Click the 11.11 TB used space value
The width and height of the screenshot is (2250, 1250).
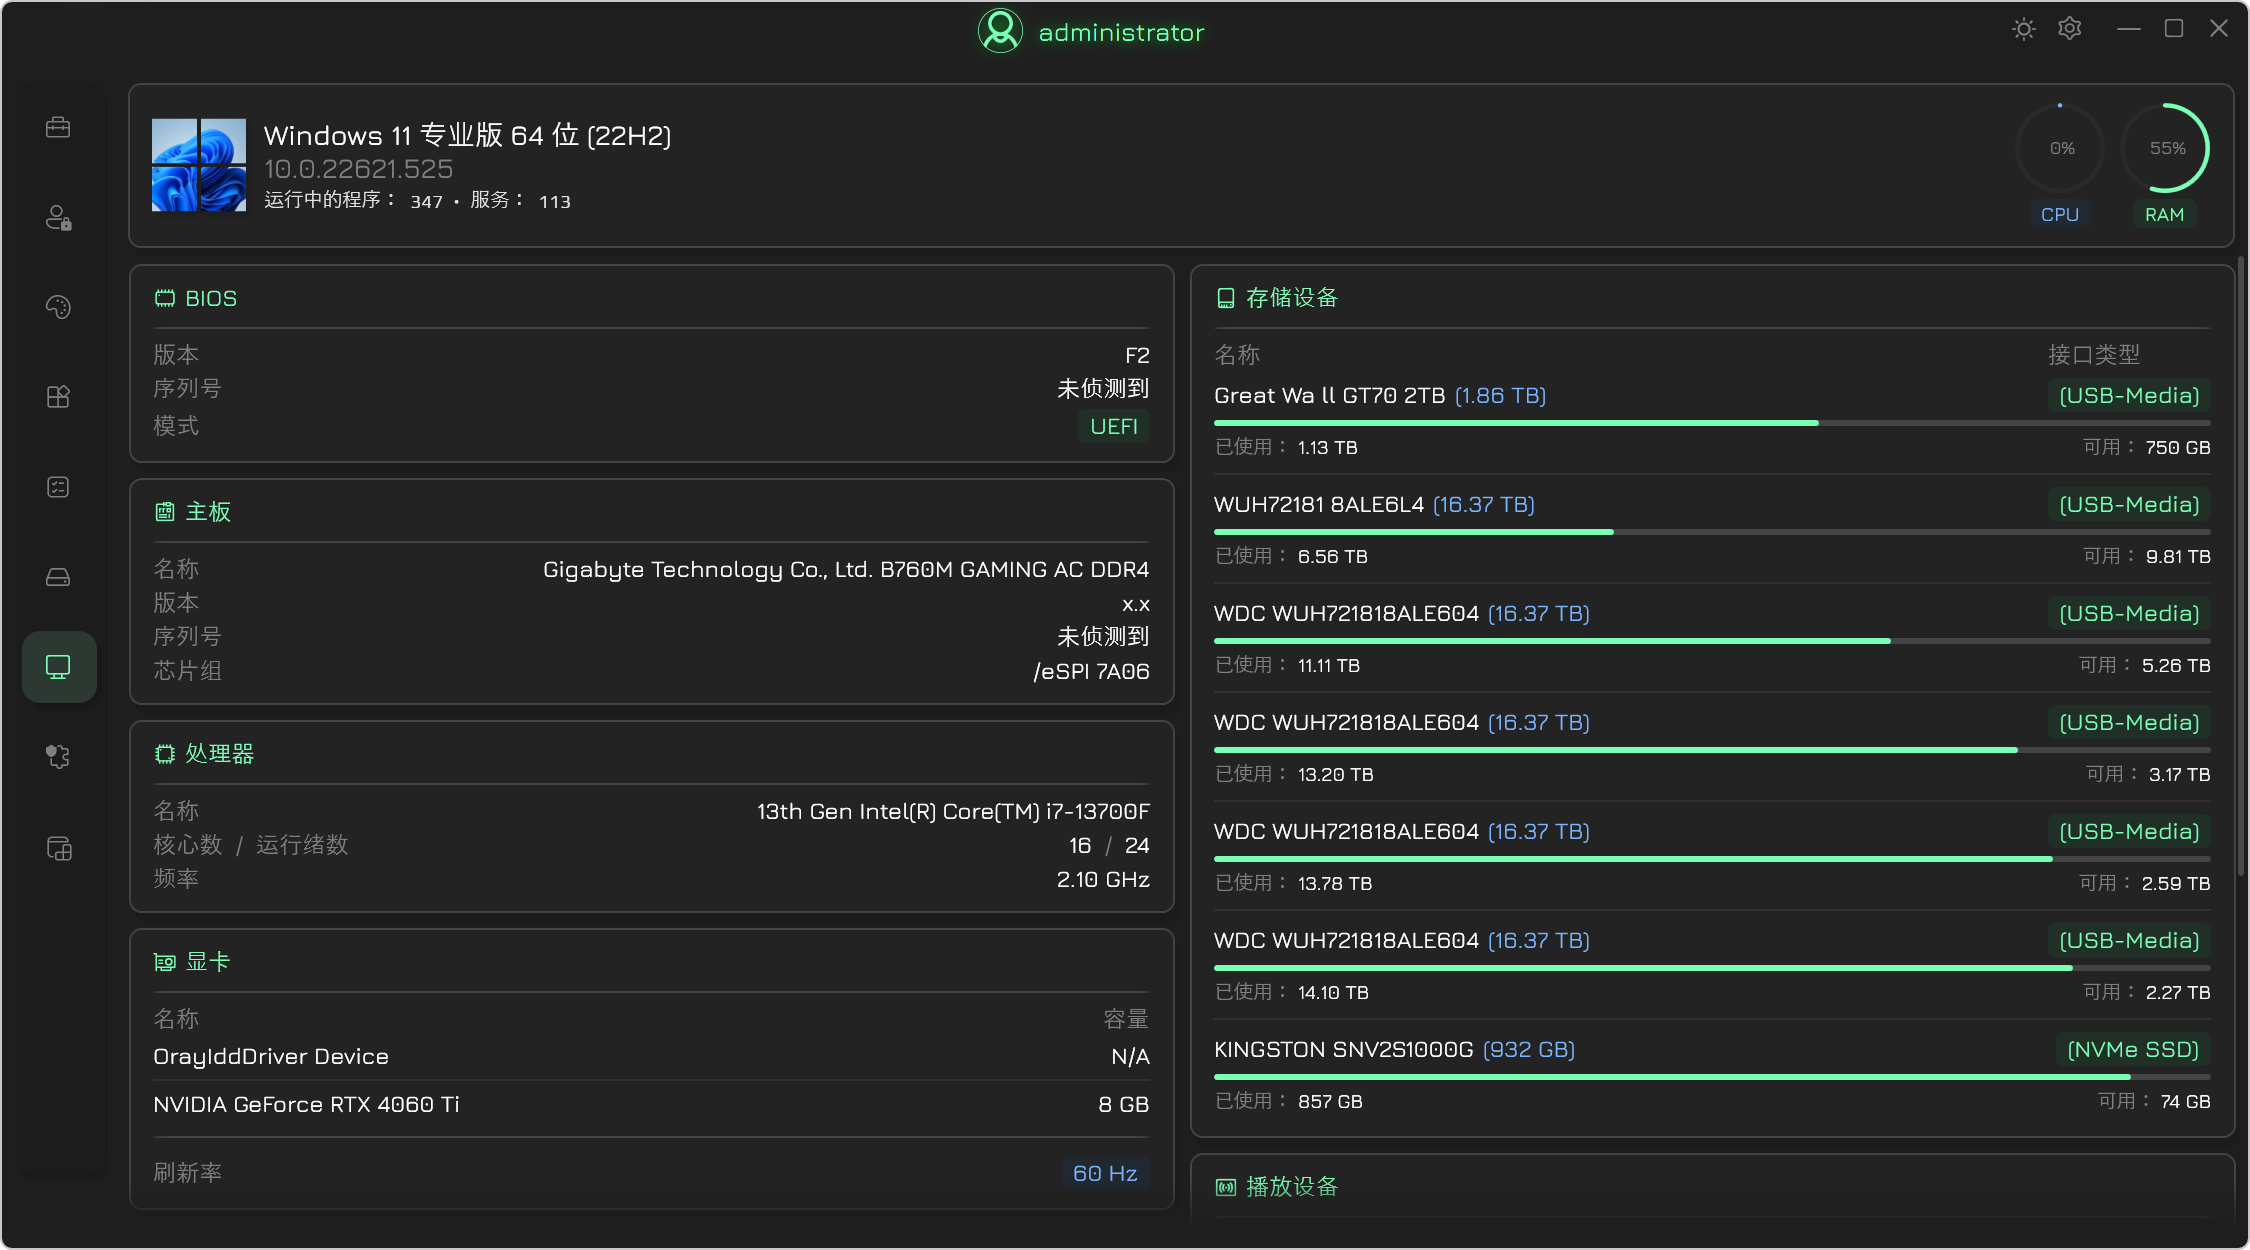click(x=1328, y=665)
